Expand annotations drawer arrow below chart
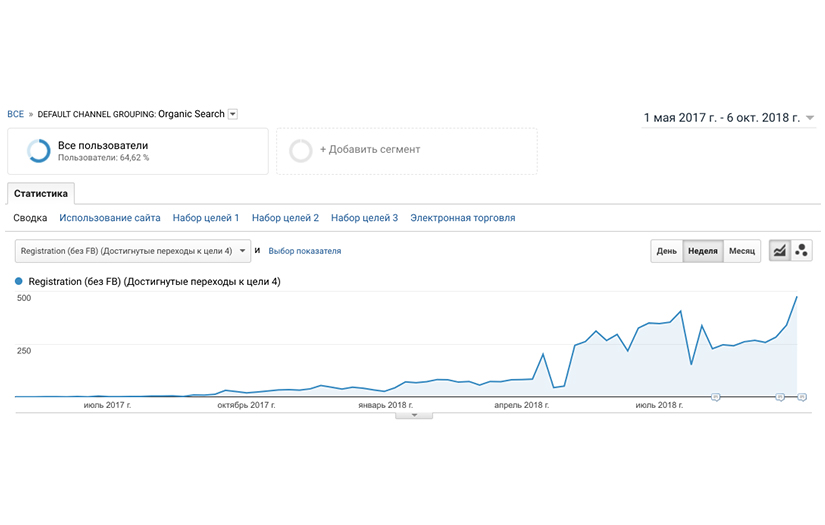 pyautogui.click(x=414, y=416)
